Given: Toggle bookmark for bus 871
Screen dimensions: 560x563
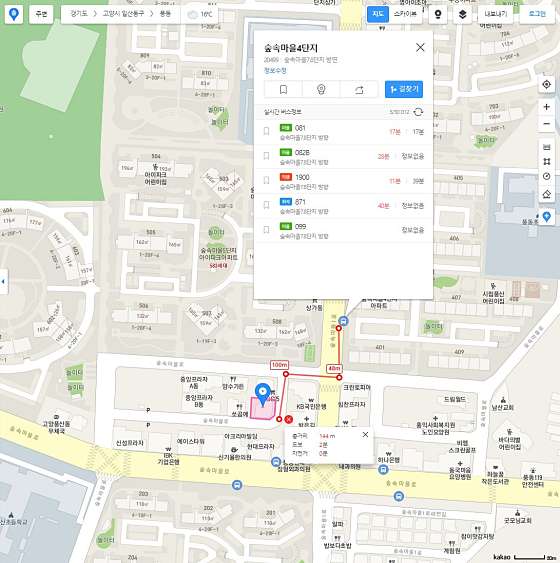Looking at the screenshot, I should point(266,205).
